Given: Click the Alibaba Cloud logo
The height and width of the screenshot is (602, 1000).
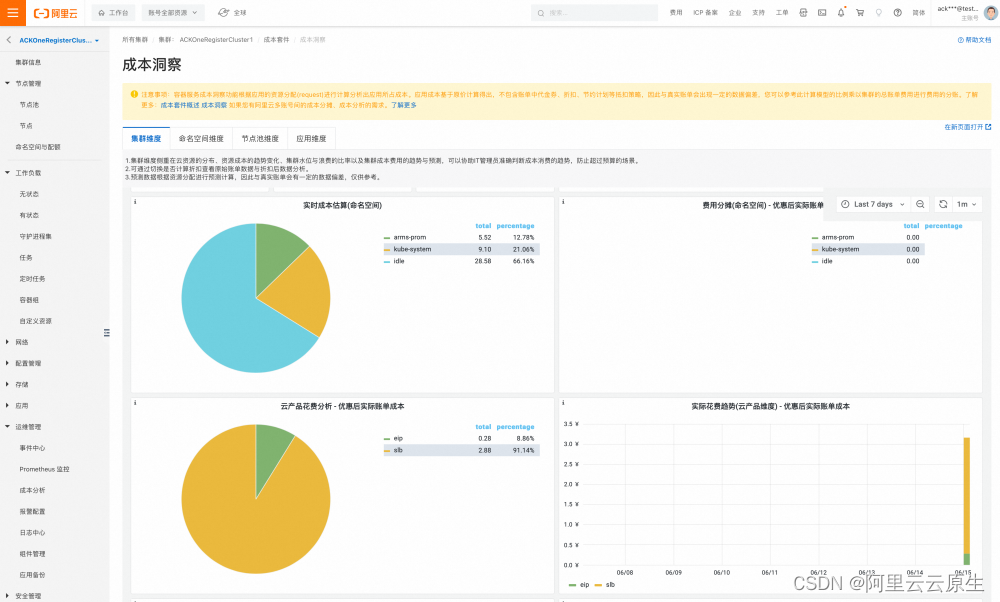Looking at the screenshot, I should pos(55,13).
